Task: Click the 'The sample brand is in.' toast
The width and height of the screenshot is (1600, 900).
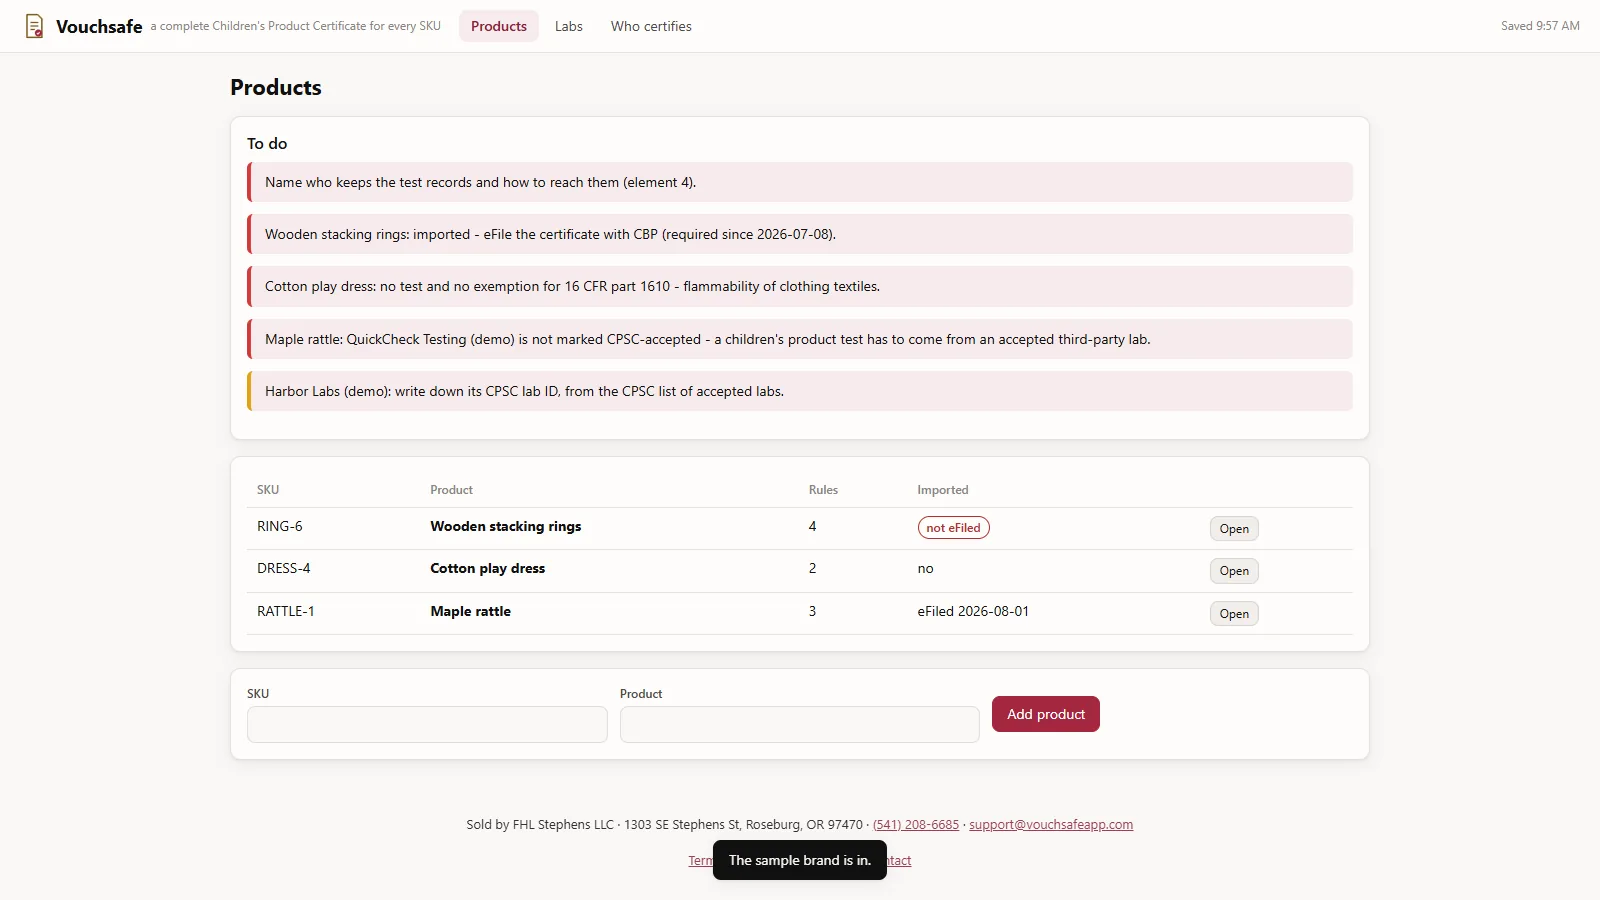Action: pyautogui.click(x=800, y=860)
